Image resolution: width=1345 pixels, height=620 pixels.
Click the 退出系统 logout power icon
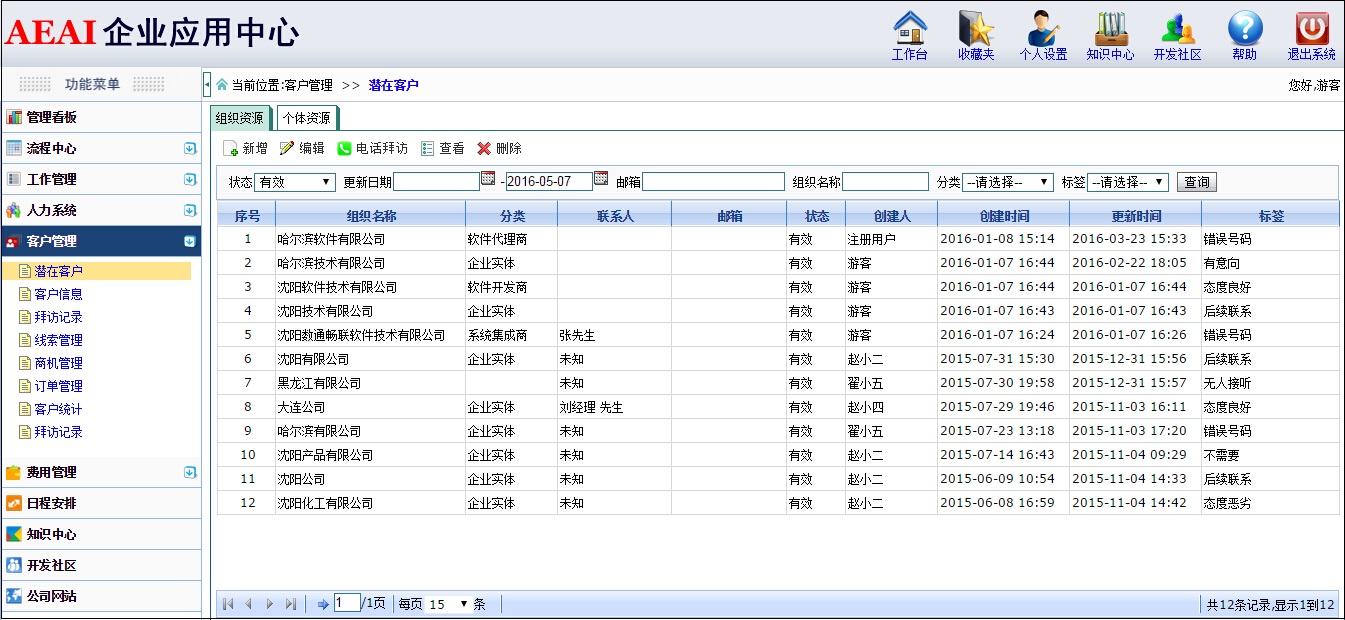point(1311,29)
